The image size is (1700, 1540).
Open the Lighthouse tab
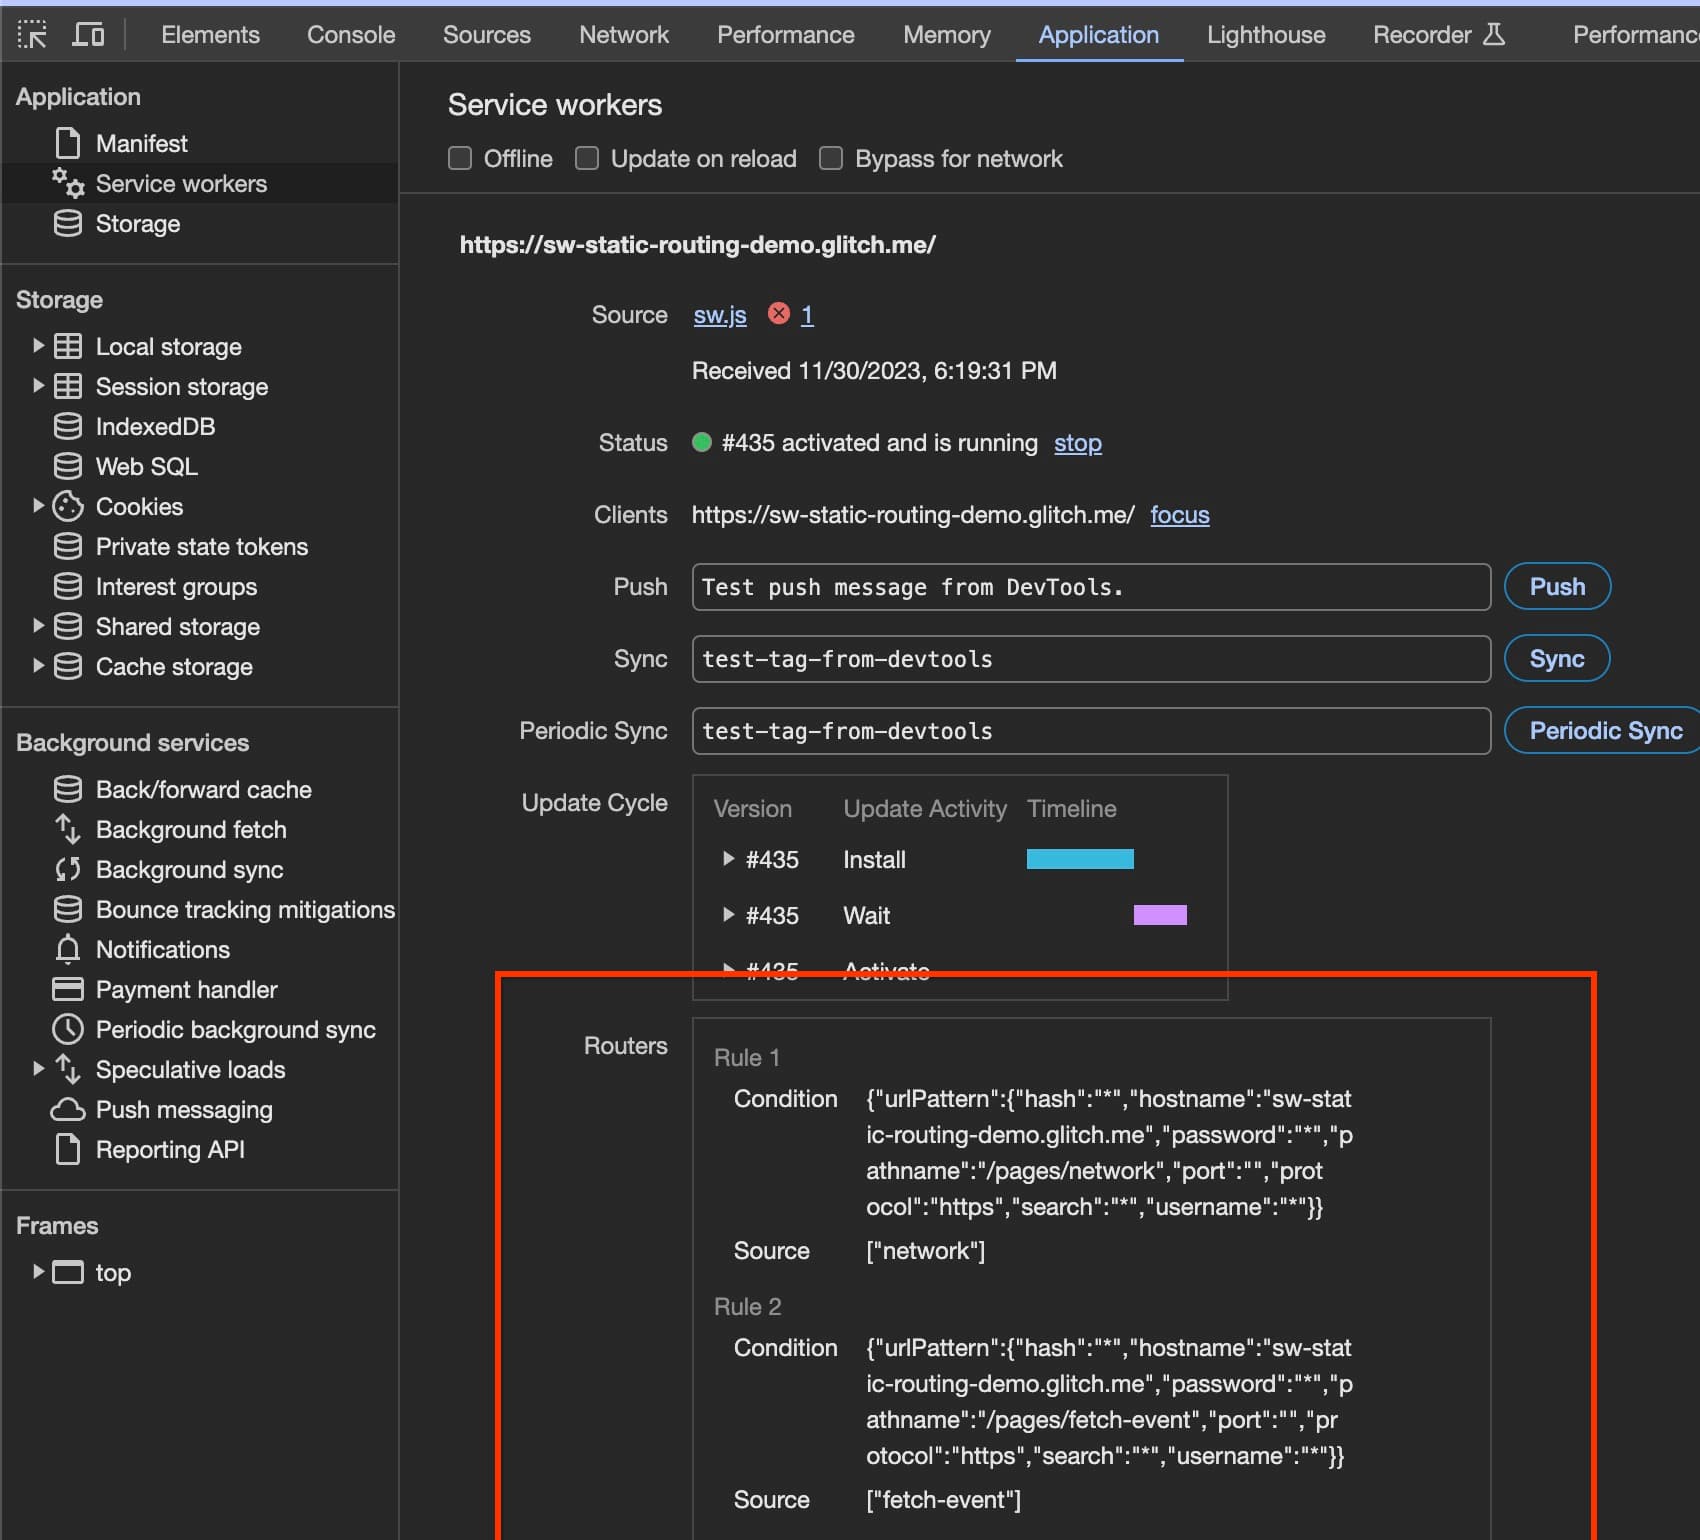point(1265,34)
